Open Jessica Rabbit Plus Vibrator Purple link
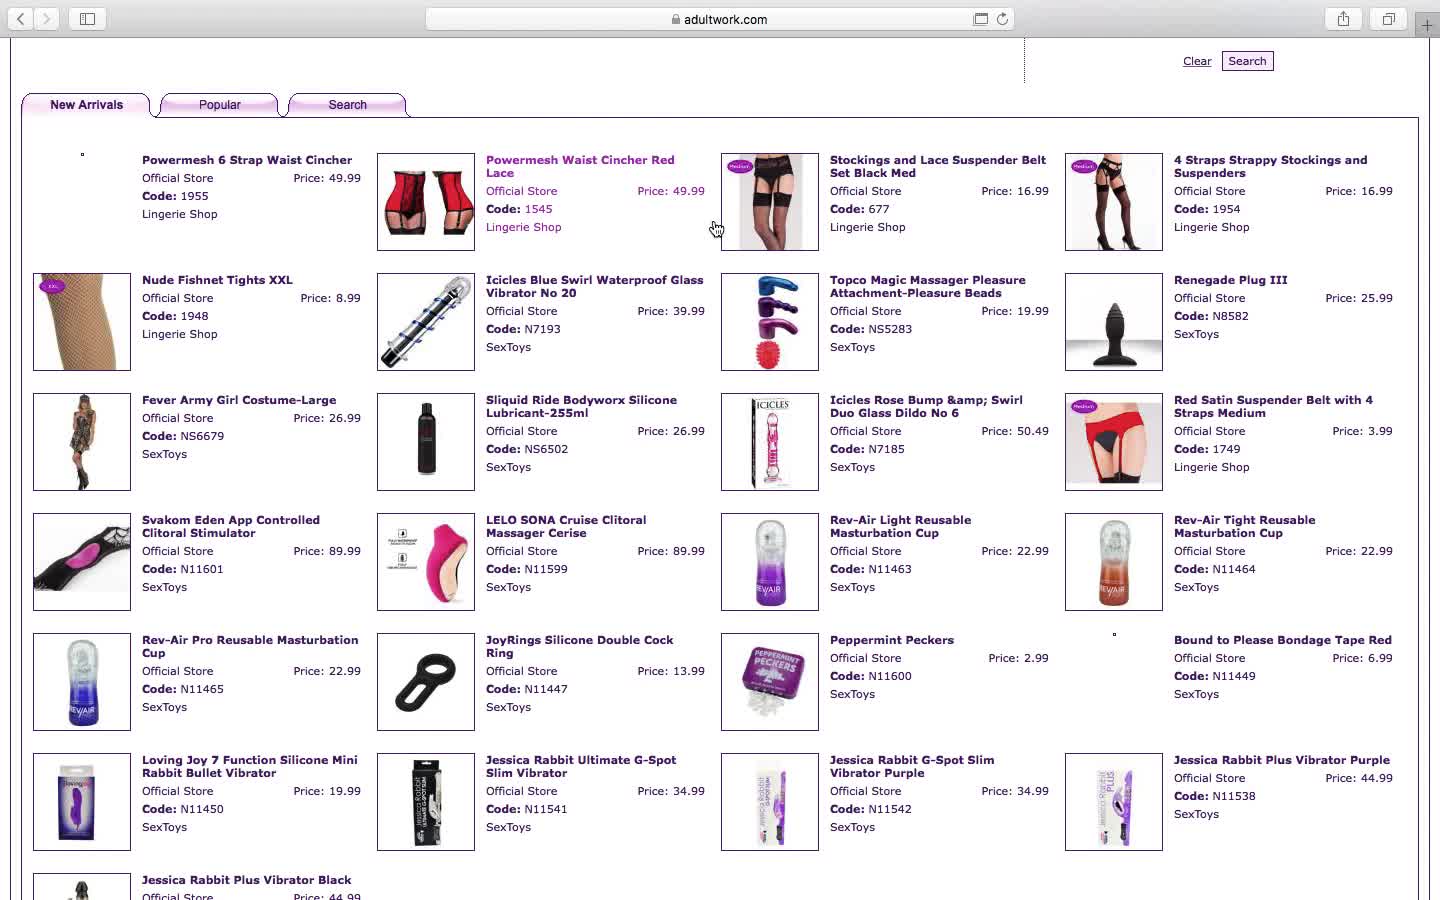Image resolution: width=1440 pixels, height=900 pixels. [1282, 760]
